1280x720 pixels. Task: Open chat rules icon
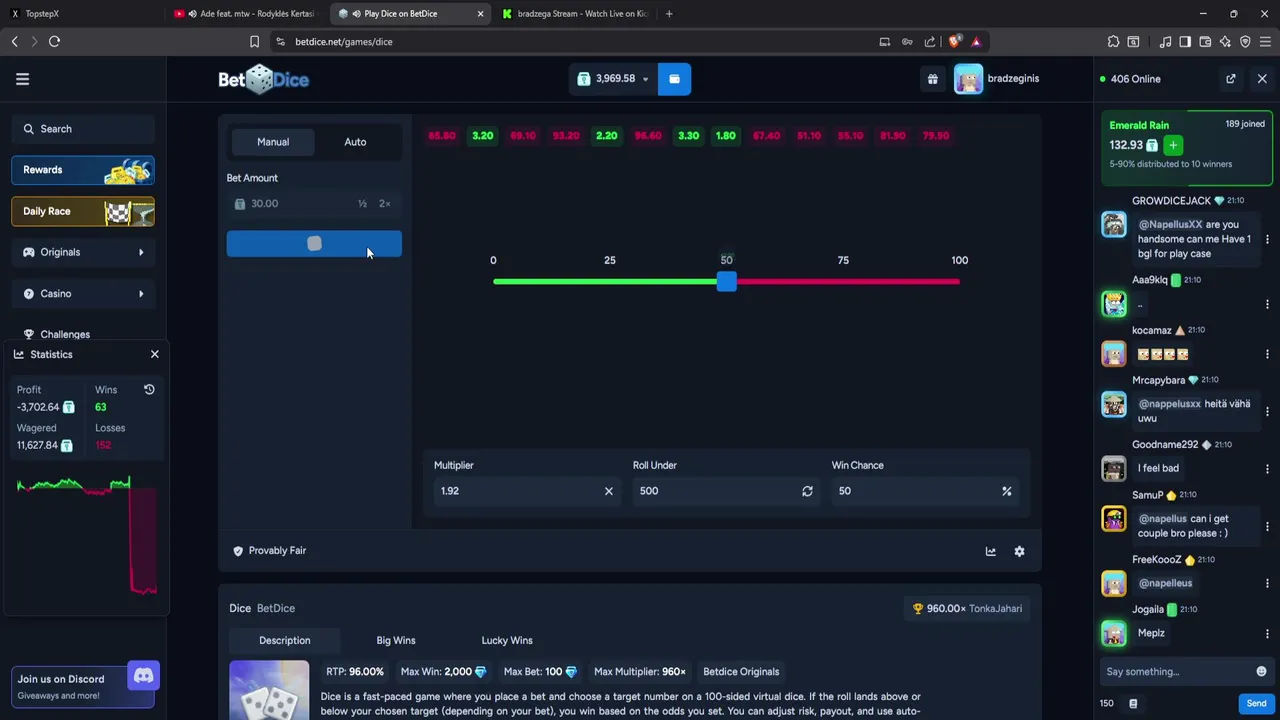click(x=1133, y=703)
